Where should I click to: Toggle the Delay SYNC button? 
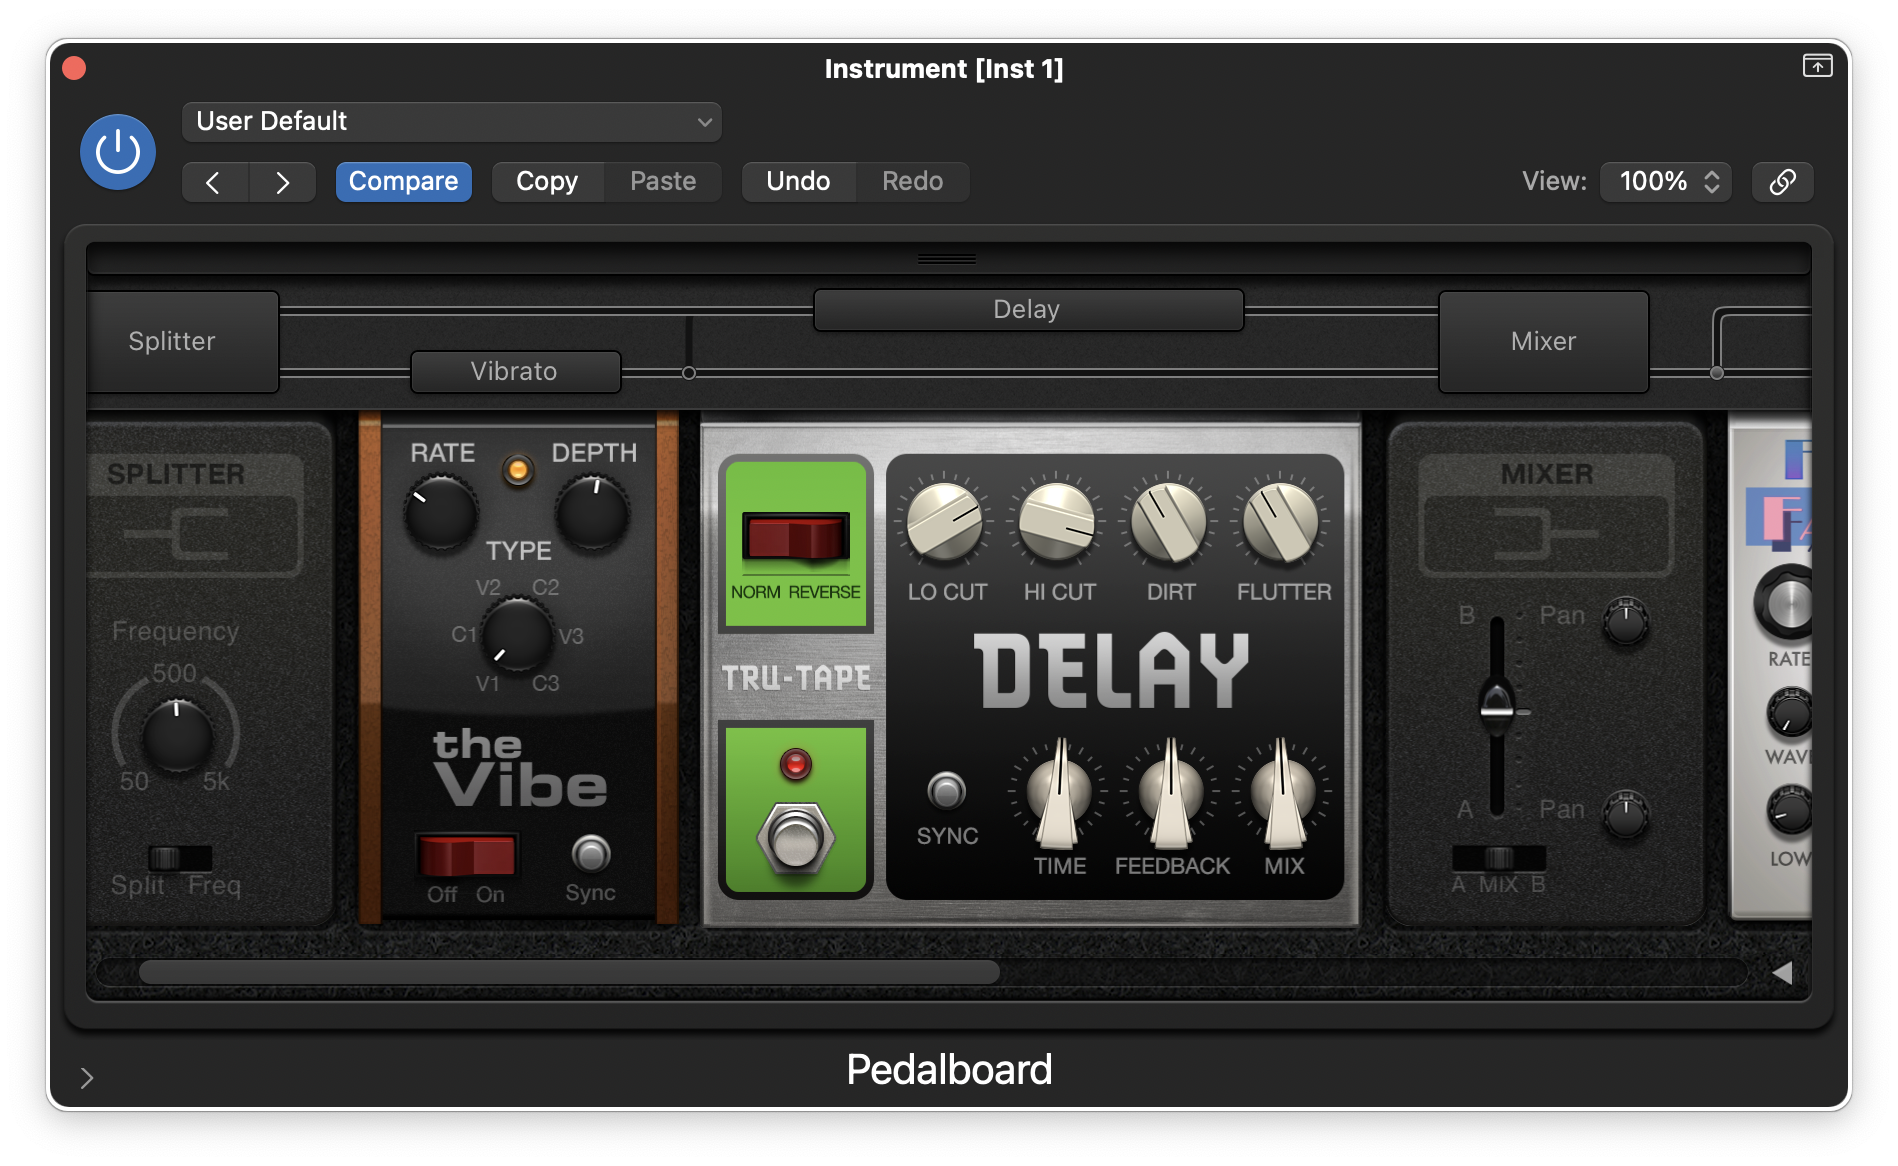click(946, 791)
